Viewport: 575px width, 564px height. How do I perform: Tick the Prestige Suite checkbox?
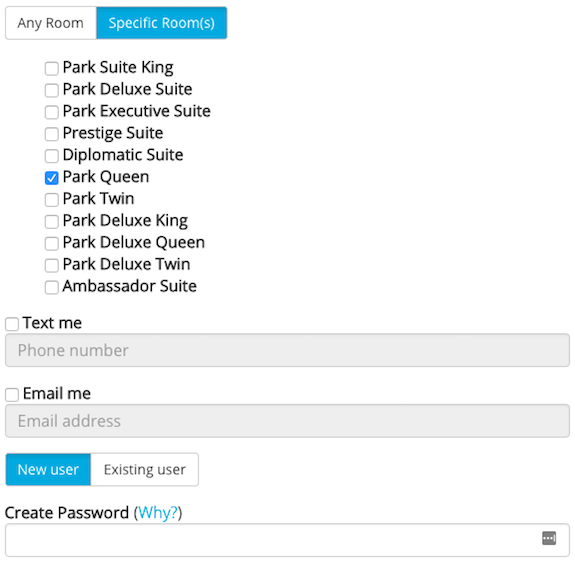[x=51, y=134]
